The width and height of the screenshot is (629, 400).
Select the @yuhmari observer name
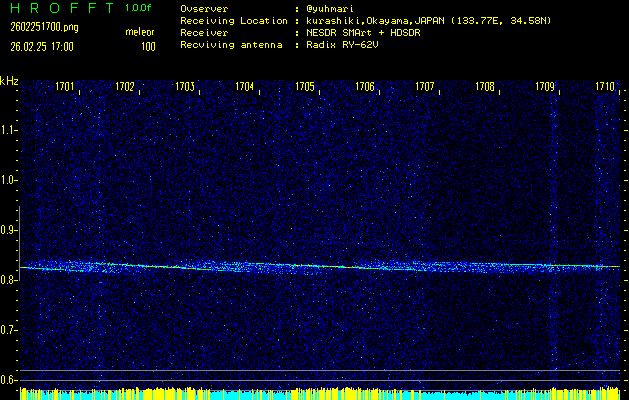[x=332, y=8]
